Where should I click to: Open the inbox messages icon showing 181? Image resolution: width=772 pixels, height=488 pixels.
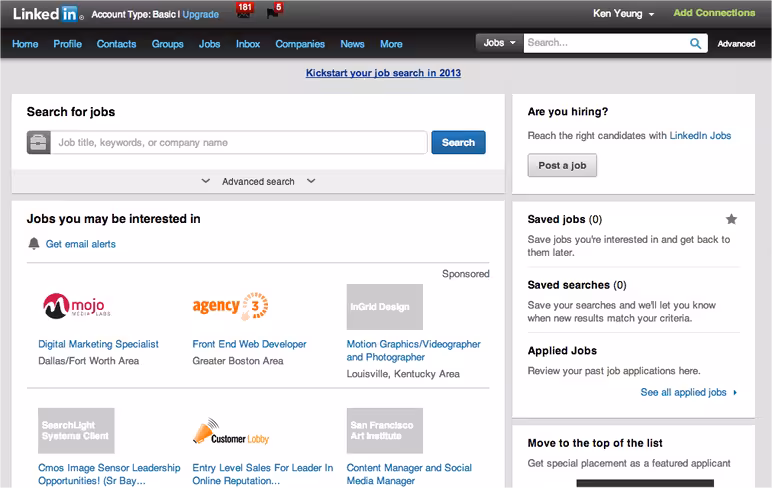pos(244,11)
